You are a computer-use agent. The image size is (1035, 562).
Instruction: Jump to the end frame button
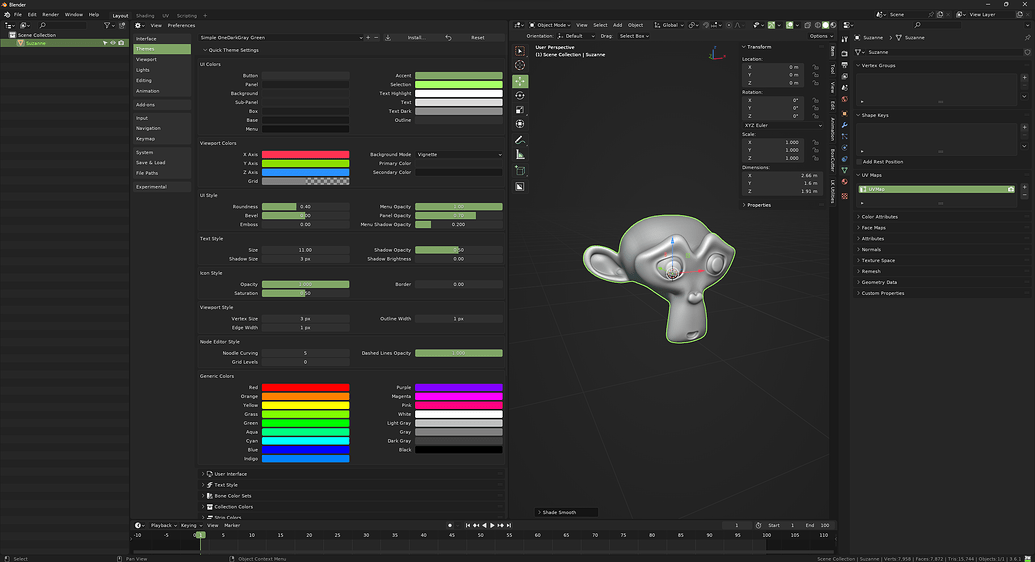pyautogui.click(x=509, y=526)
